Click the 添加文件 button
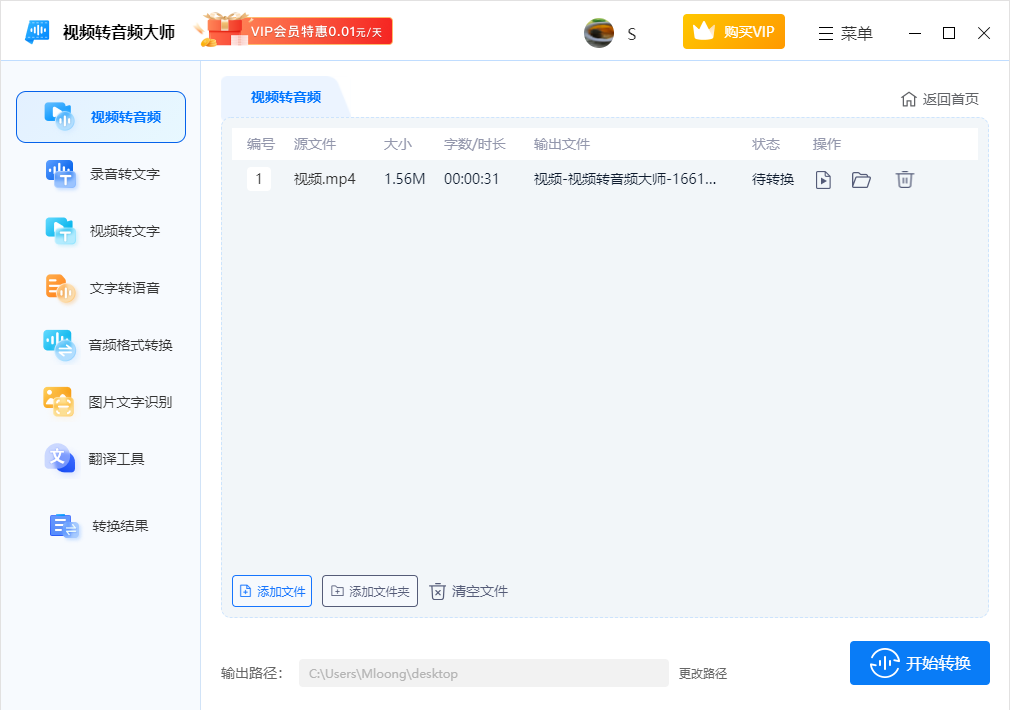Viewport: 1010px width, 710px height. (x=272, y=591)
